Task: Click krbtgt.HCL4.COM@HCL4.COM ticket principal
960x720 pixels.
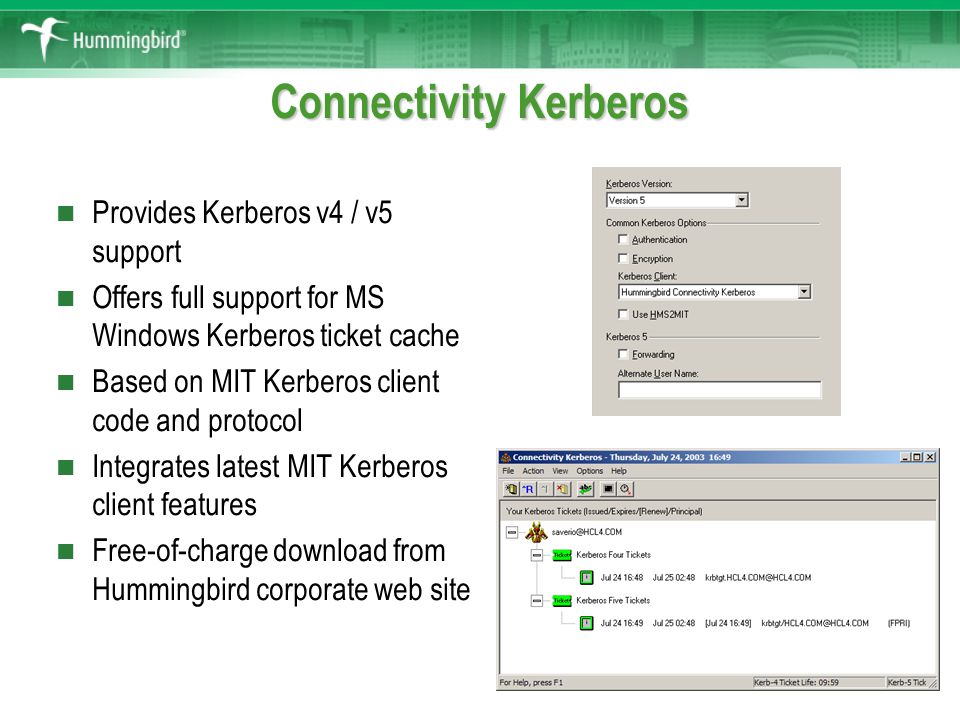Action: 758,578
